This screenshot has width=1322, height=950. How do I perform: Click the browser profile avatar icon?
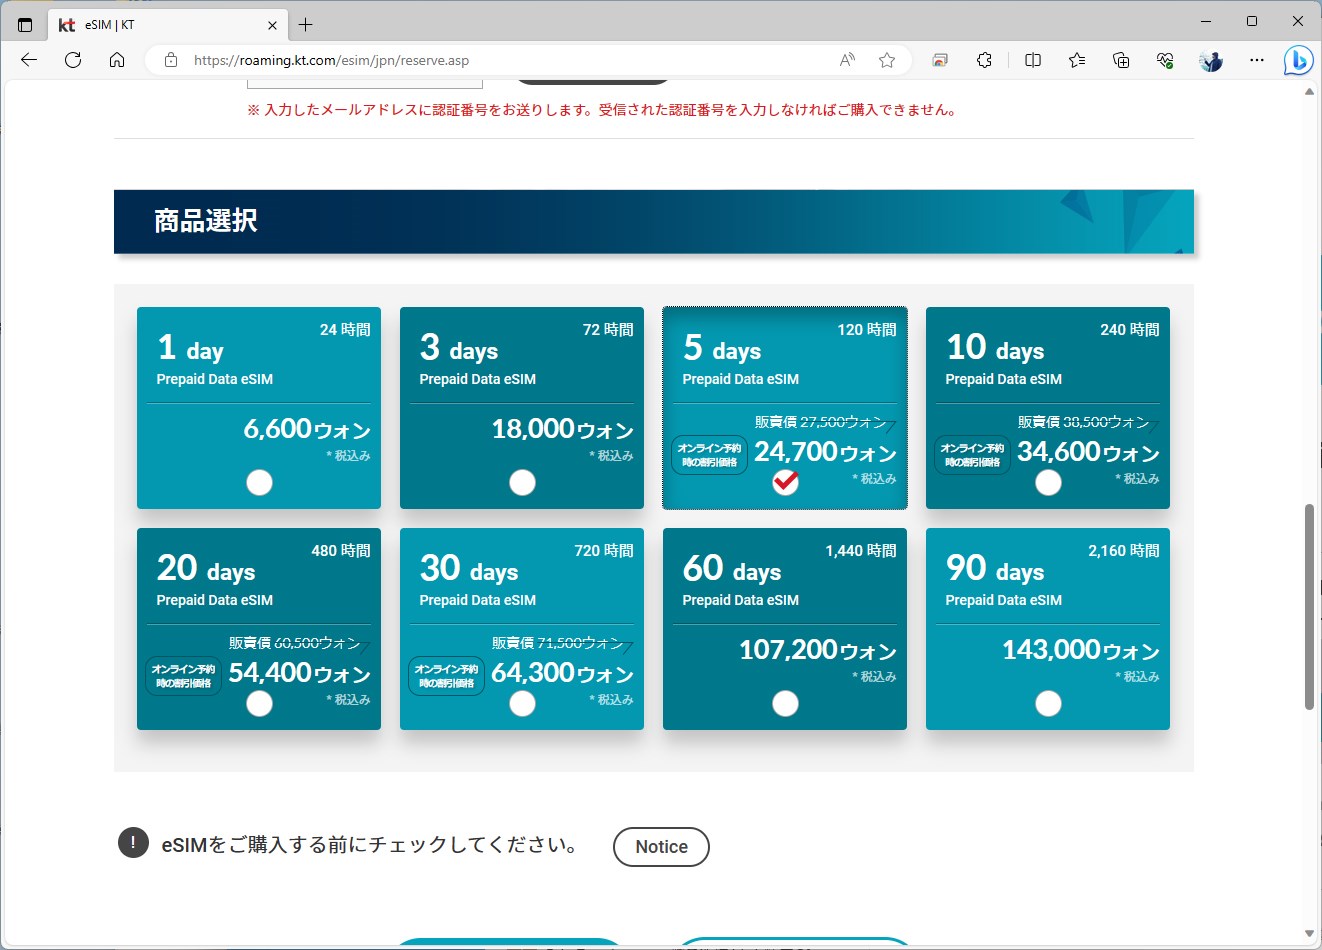click(1210, 60)
